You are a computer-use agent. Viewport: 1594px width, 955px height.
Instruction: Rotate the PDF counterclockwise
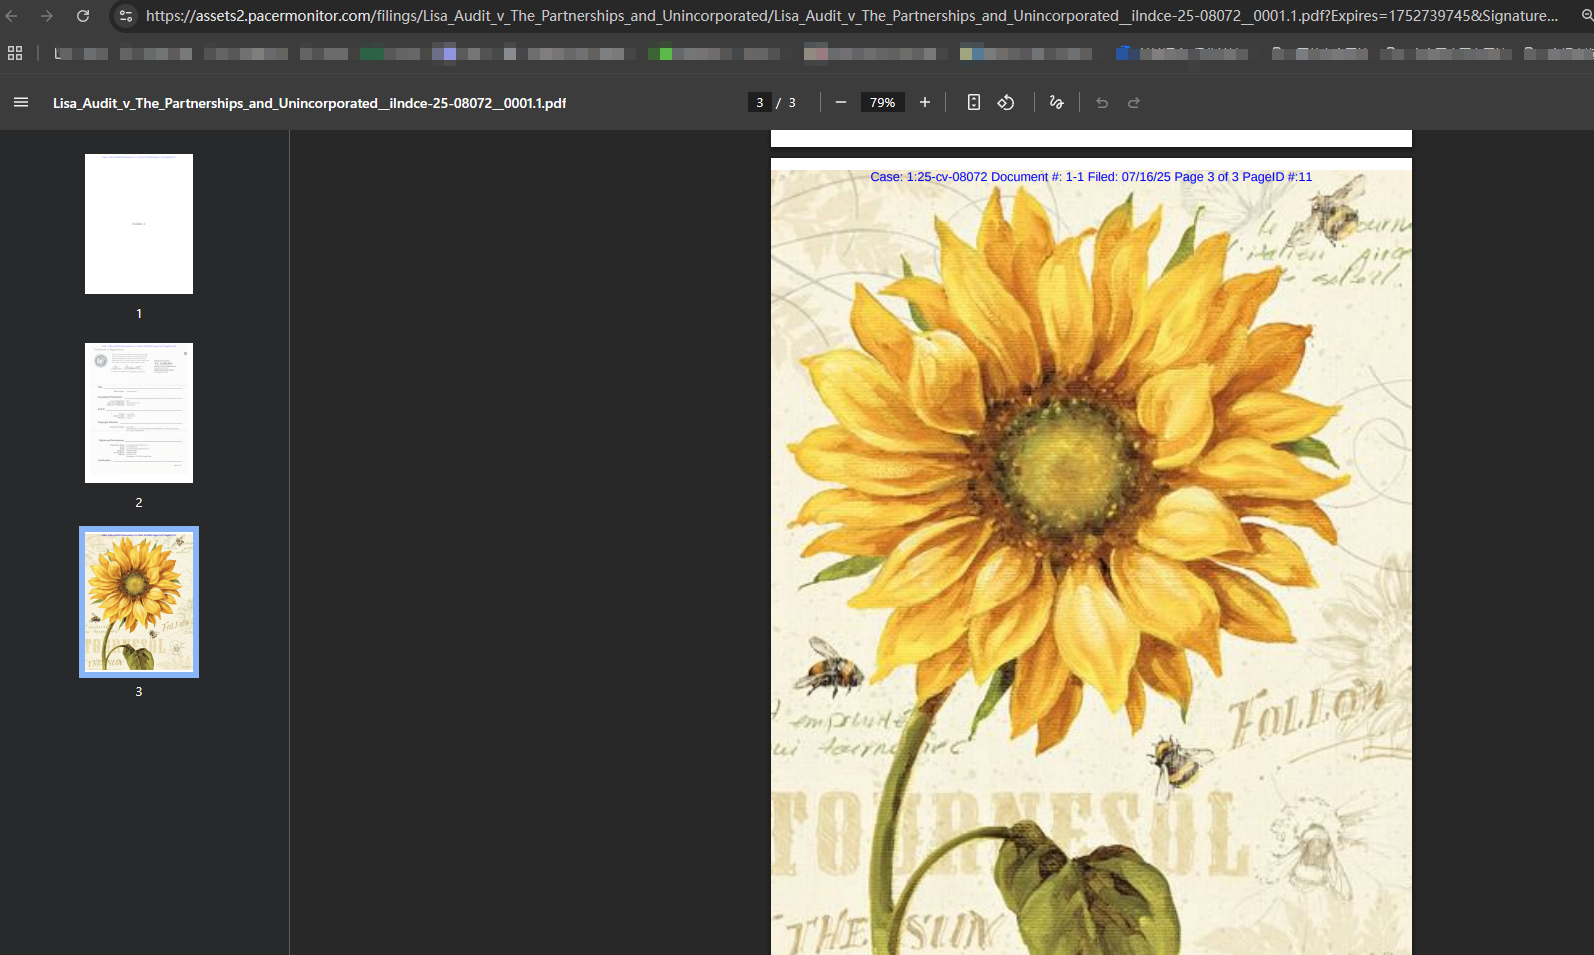coord(1006,102)
